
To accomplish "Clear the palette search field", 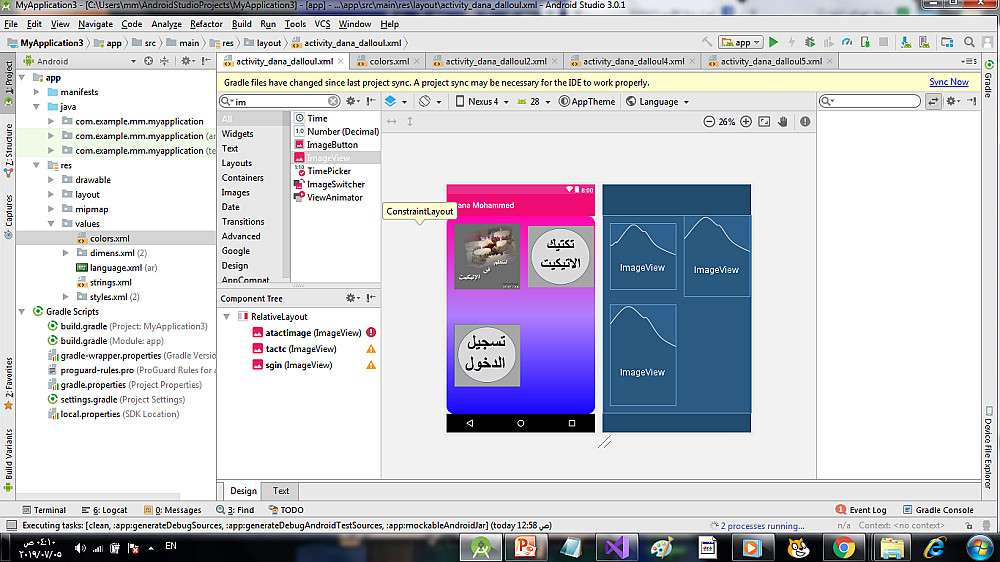I will point(334,101).
